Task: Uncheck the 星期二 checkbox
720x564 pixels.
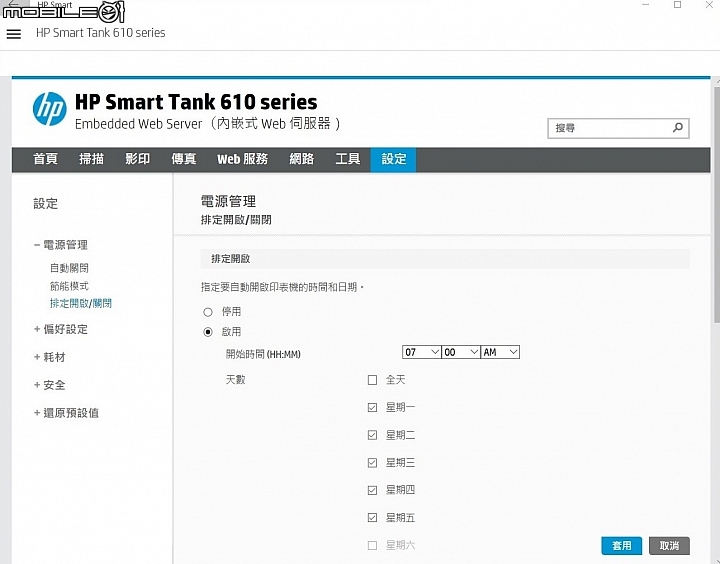Action: 372,435
